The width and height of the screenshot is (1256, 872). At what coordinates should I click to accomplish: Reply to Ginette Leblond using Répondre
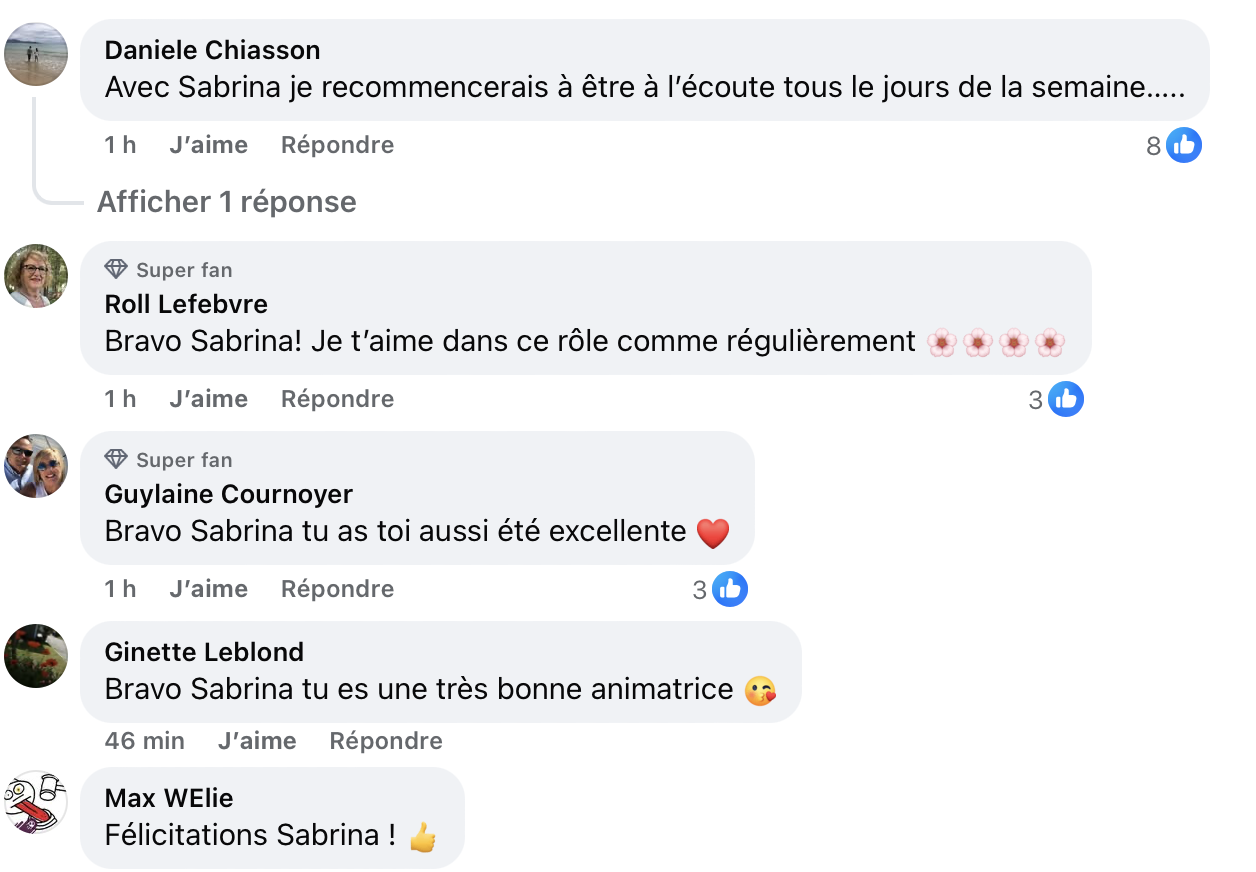tap(386, 740)
